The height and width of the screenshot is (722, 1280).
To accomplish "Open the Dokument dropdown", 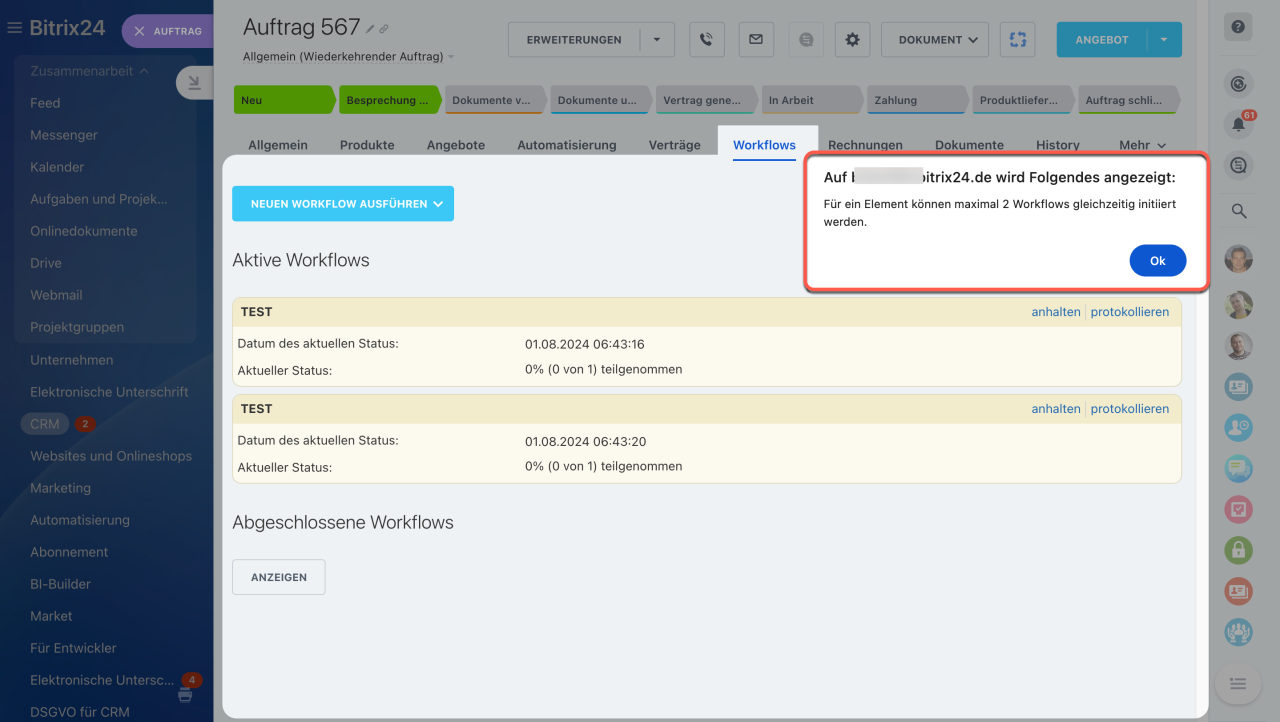I will click(935, 40).
